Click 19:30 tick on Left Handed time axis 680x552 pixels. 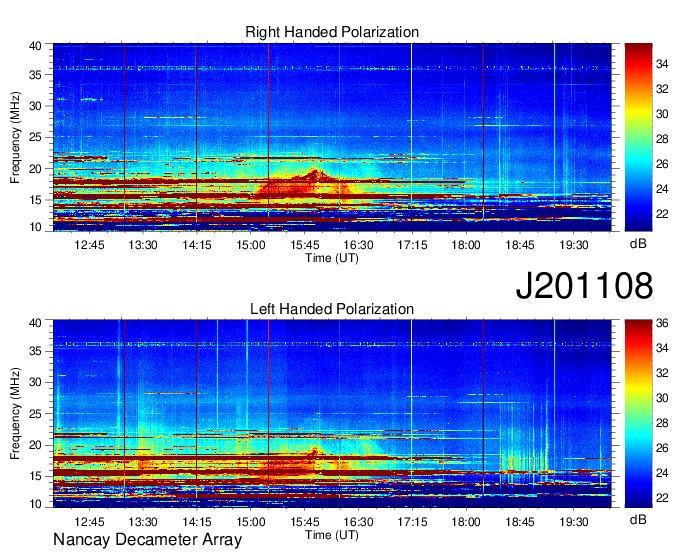tap(573, 522)
